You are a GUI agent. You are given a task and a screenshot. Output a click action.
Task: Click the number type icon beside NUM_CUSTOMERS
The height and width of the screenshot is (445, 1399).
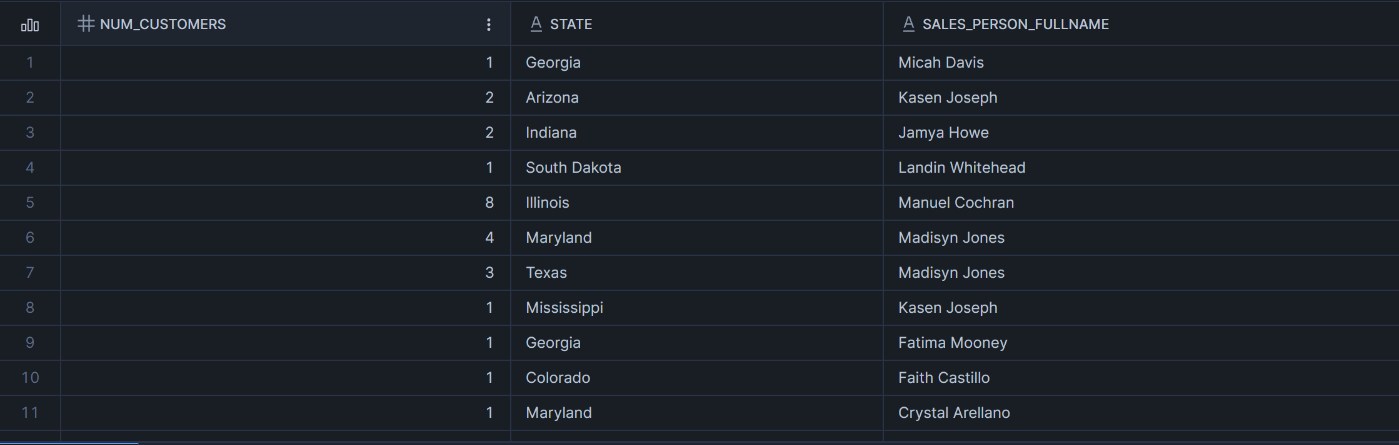pyautogui.click(x=86, y=24)
